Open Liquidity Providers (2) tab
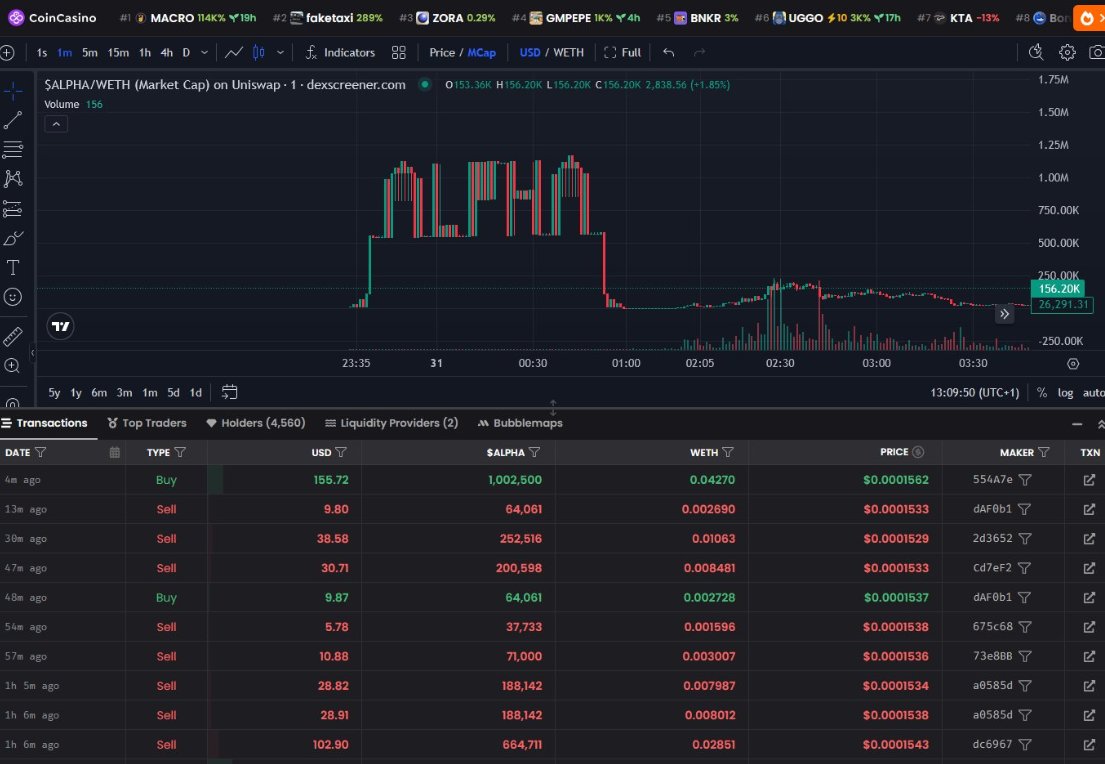The height and width of the screenshot is (764, 1105). tap(391, 423)
